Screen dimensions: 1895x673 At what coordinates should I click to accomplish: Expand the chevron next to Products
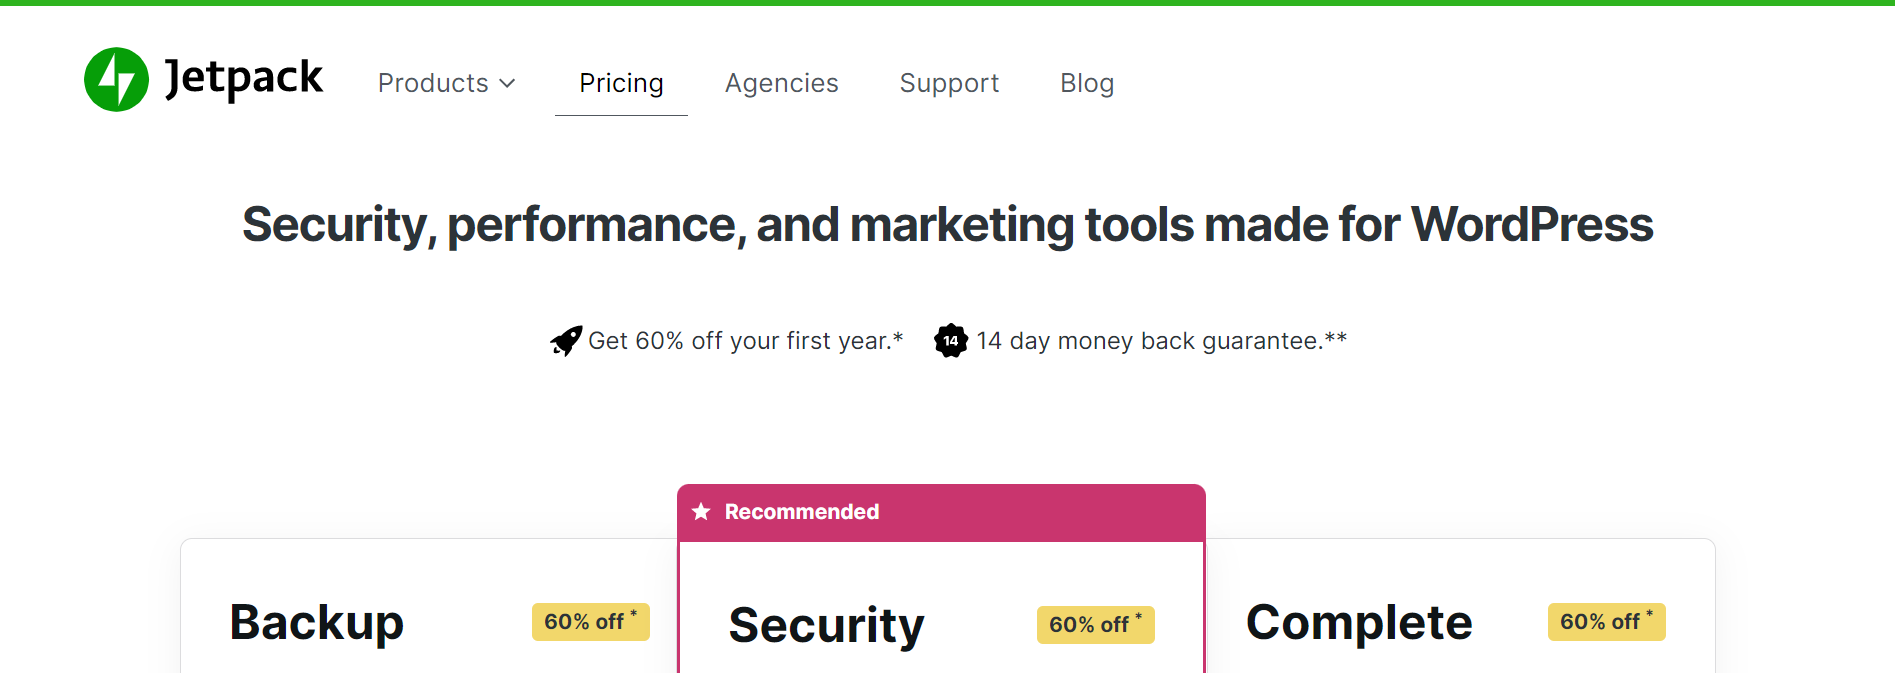click(x=508, y=84)
